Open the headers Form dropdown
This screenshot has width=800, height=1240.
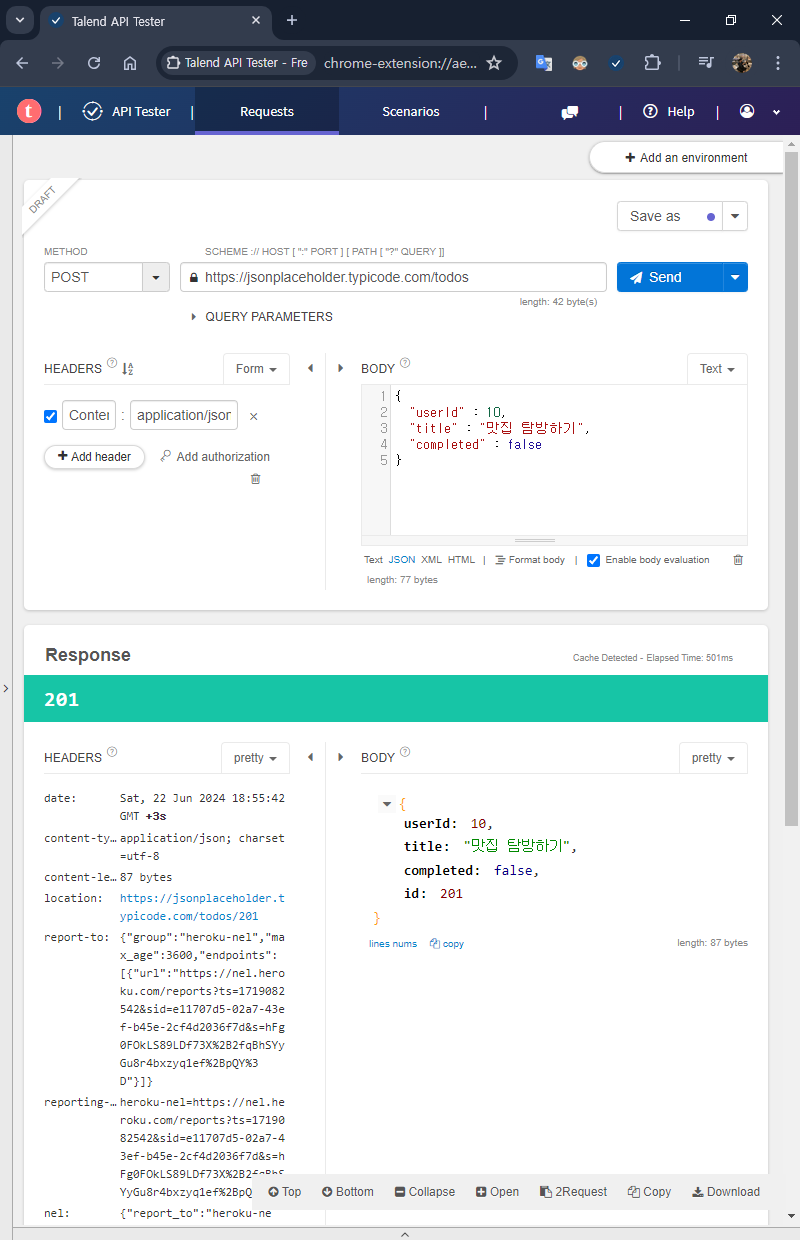(256, 369)
